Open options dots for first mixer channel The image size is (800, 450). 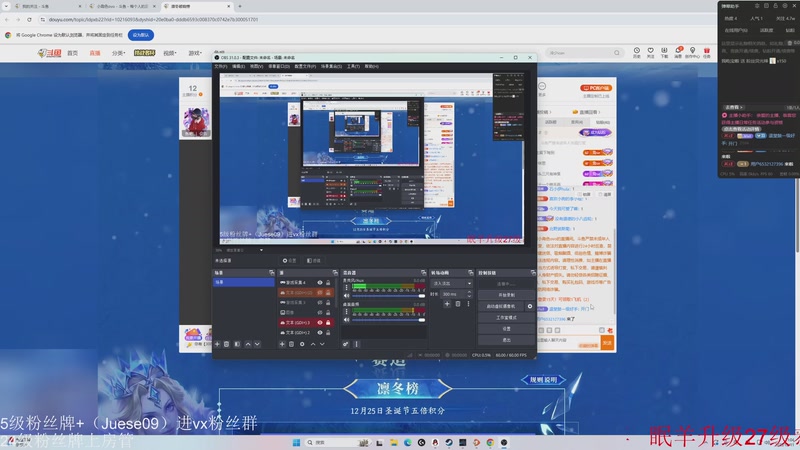(347, 287)
